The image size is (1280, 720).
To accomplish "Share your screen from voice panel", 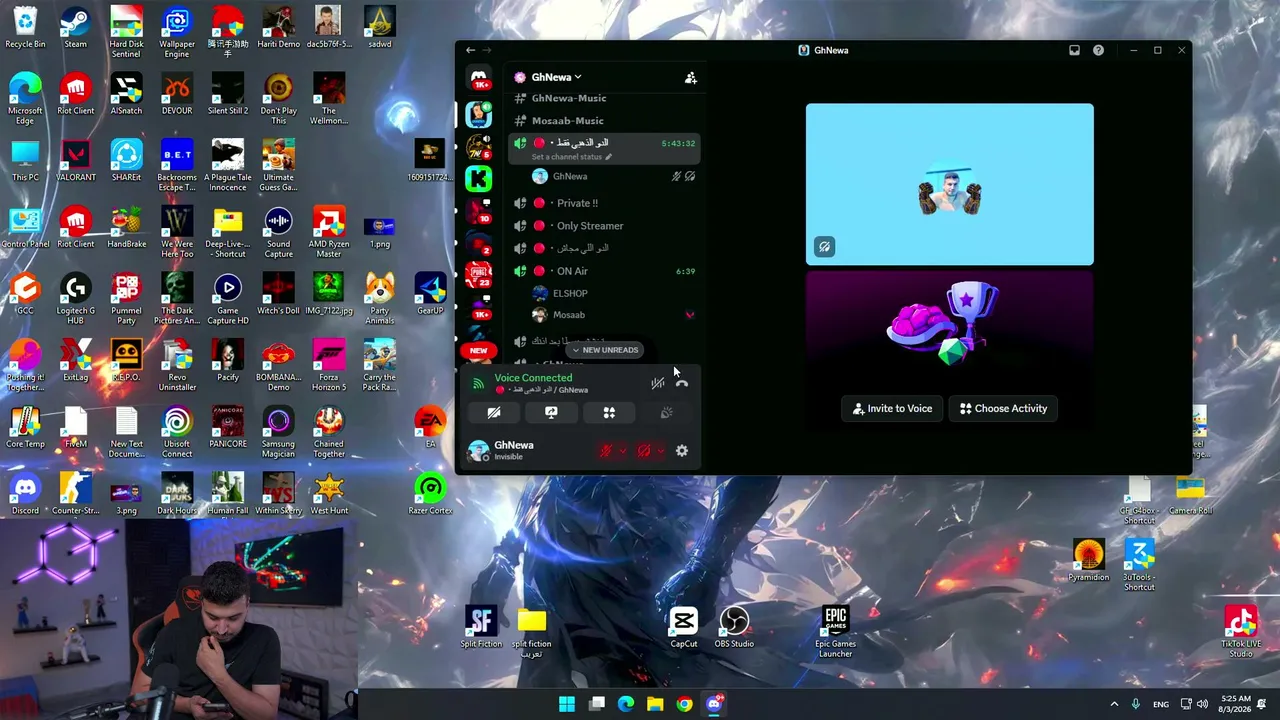I will pos(551,412).
